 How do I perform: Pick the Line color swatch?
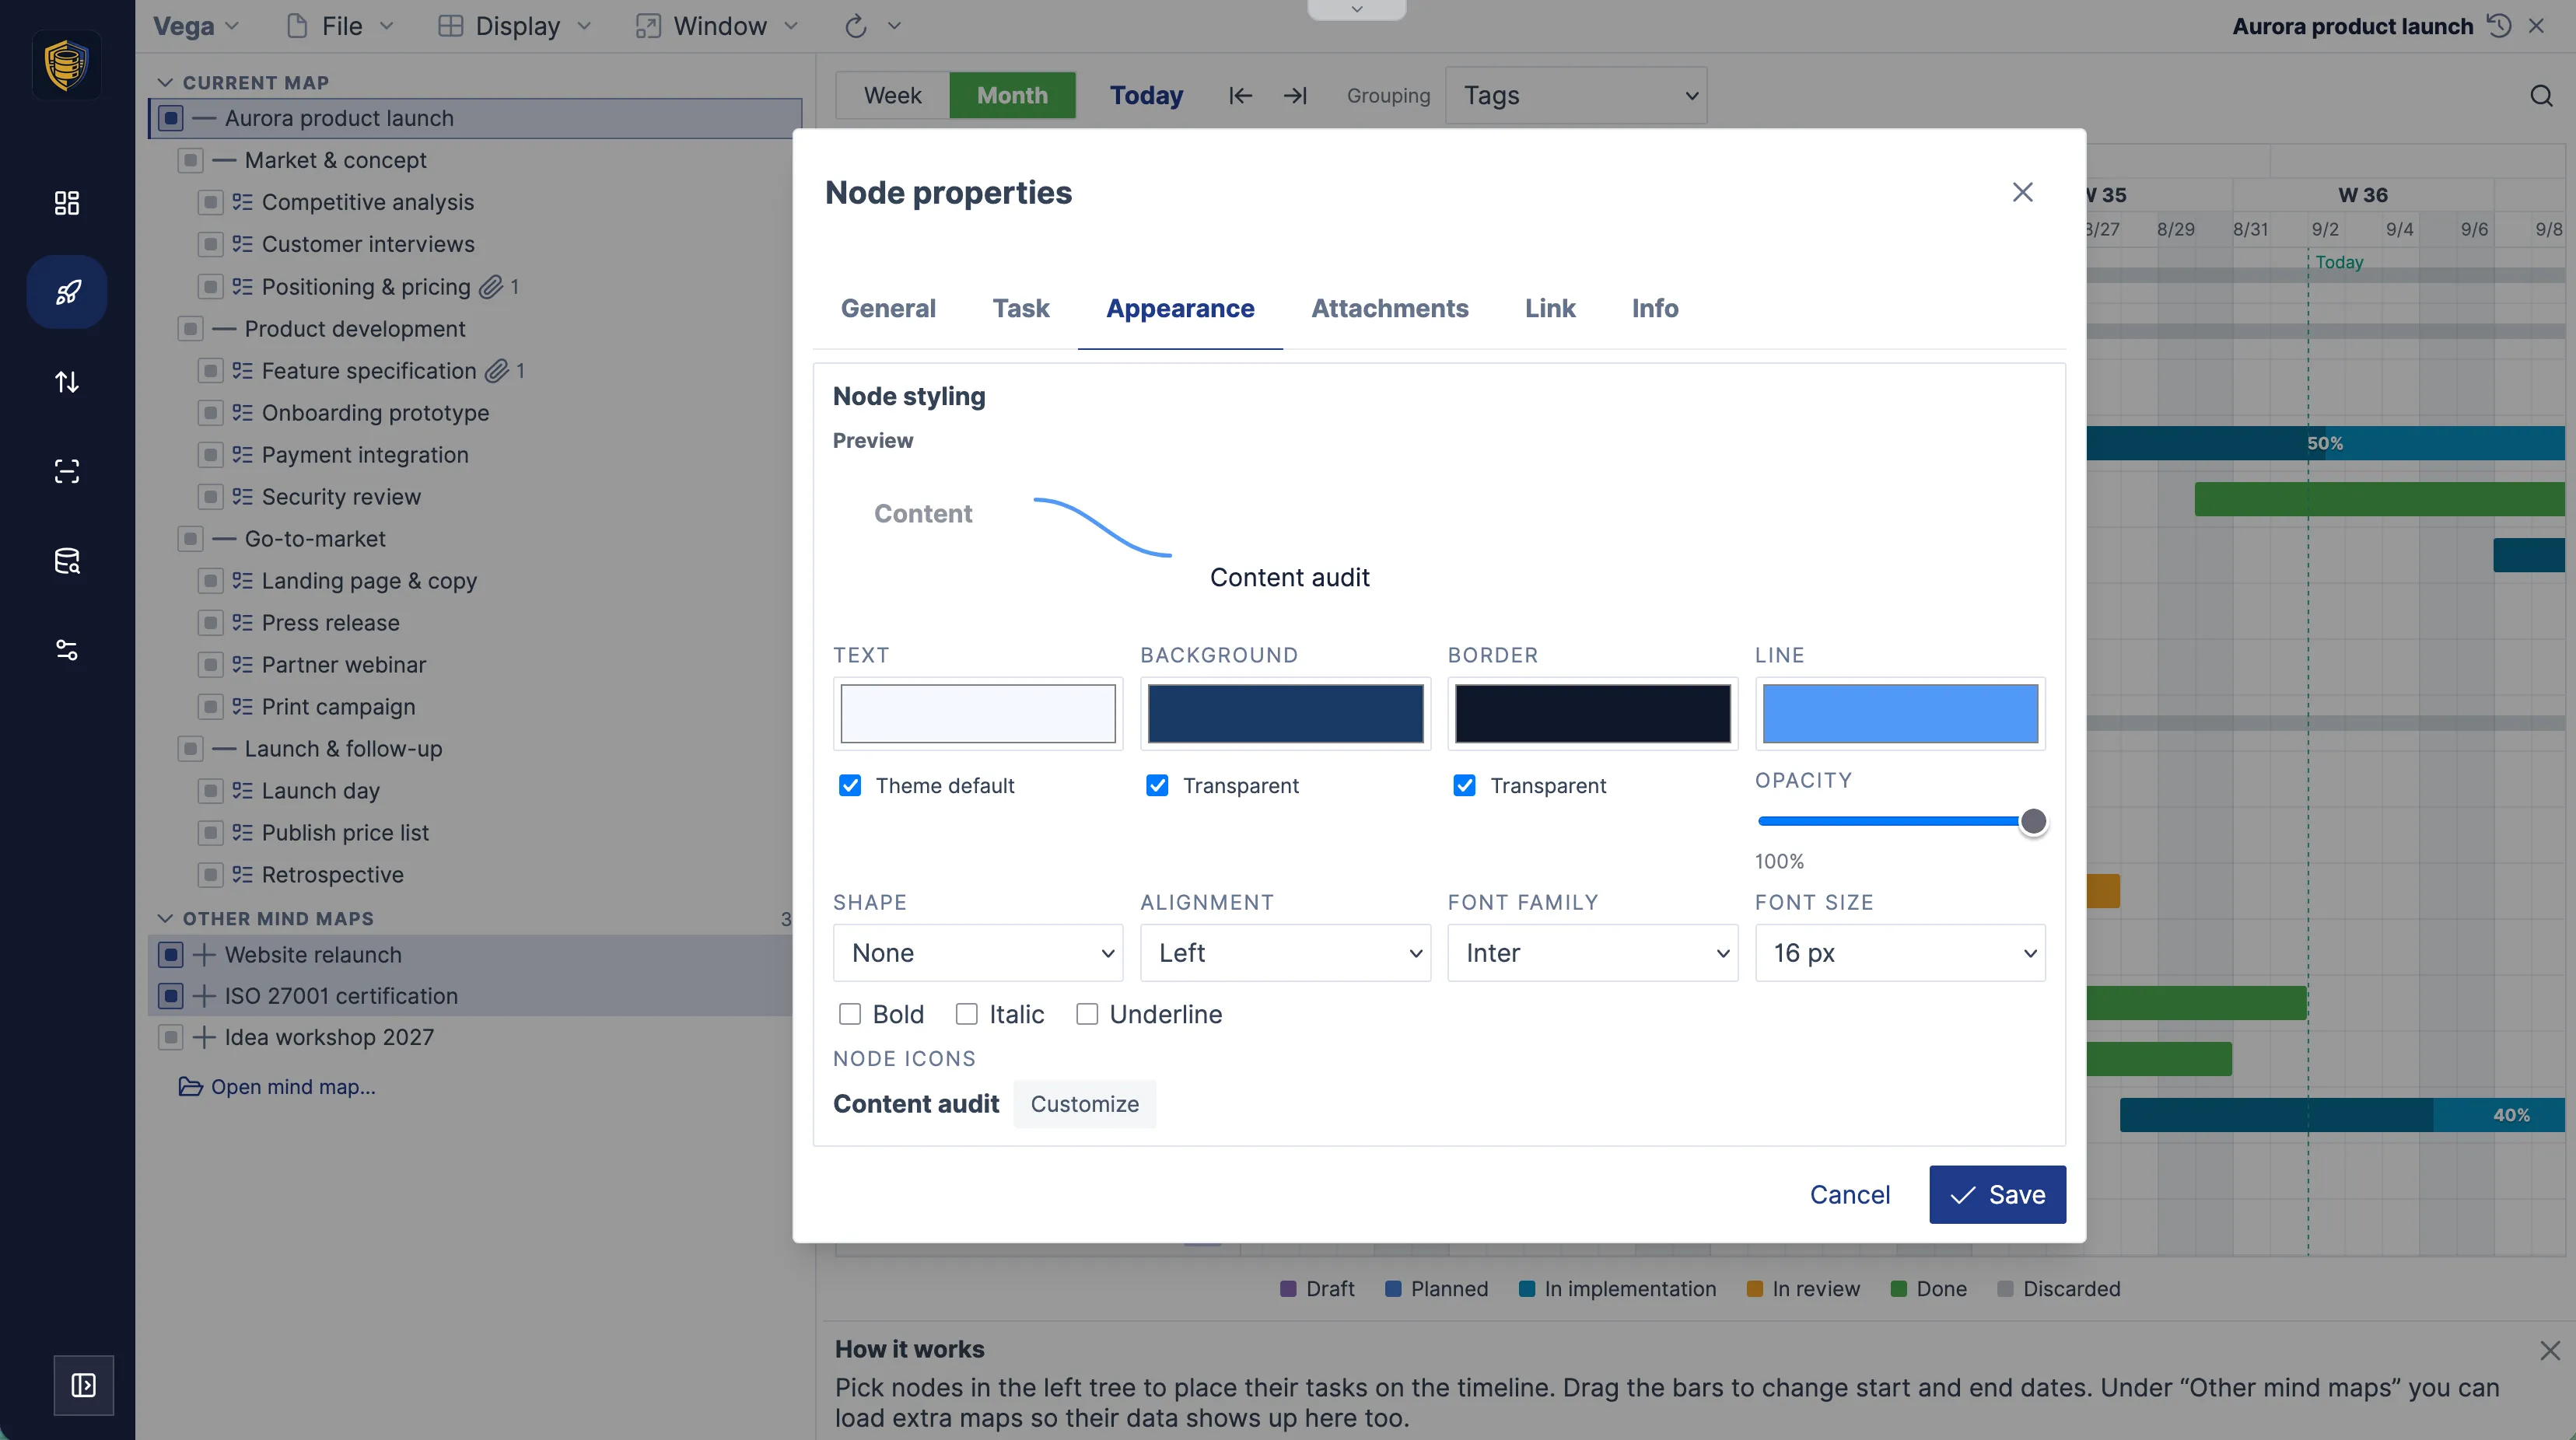[1900, 714]
